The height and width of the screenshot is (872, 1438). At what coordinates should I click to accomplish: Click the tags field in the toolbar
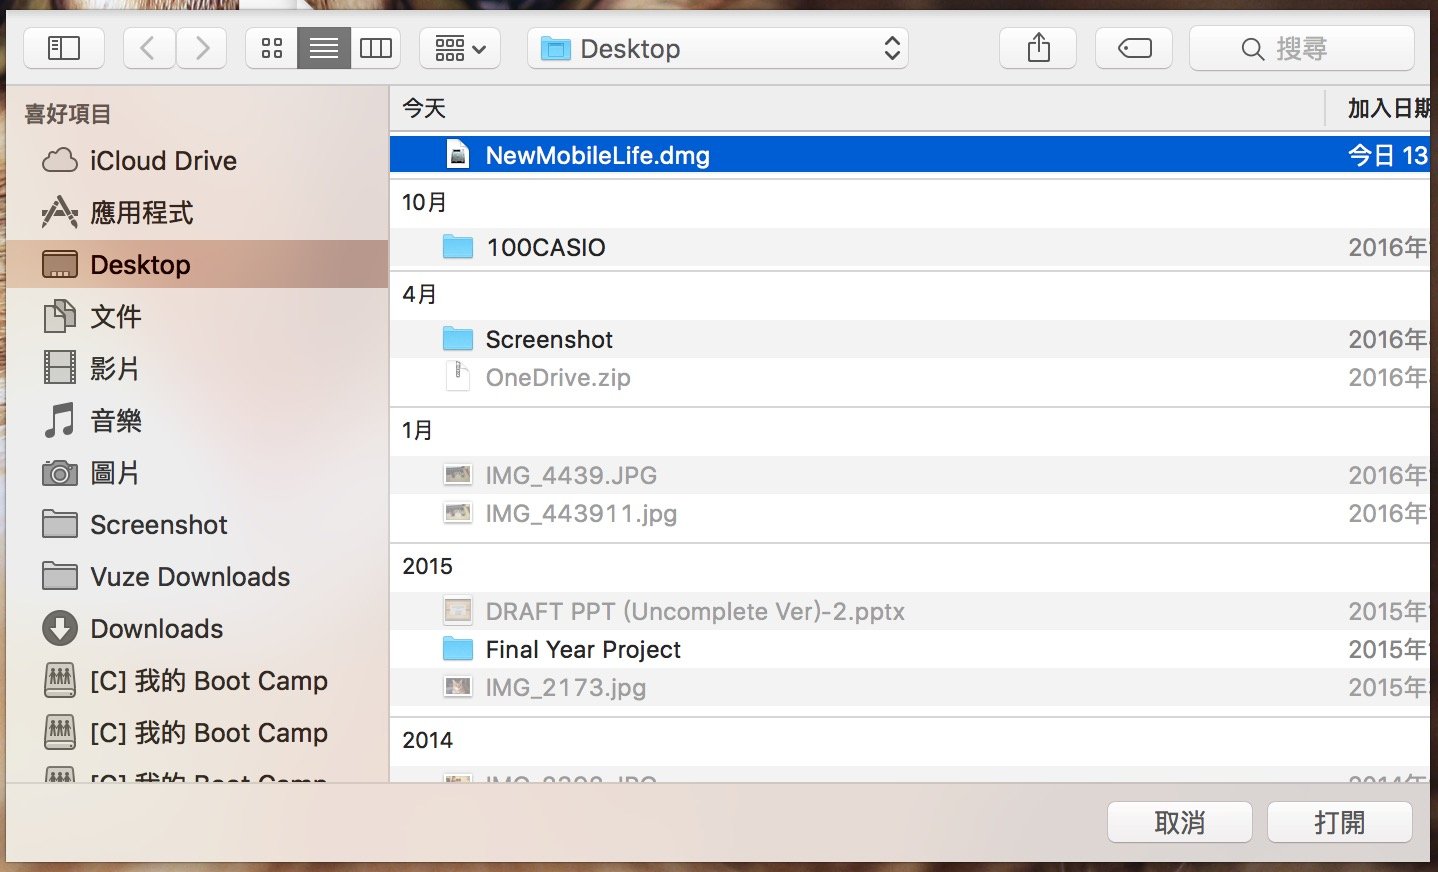1133,47
